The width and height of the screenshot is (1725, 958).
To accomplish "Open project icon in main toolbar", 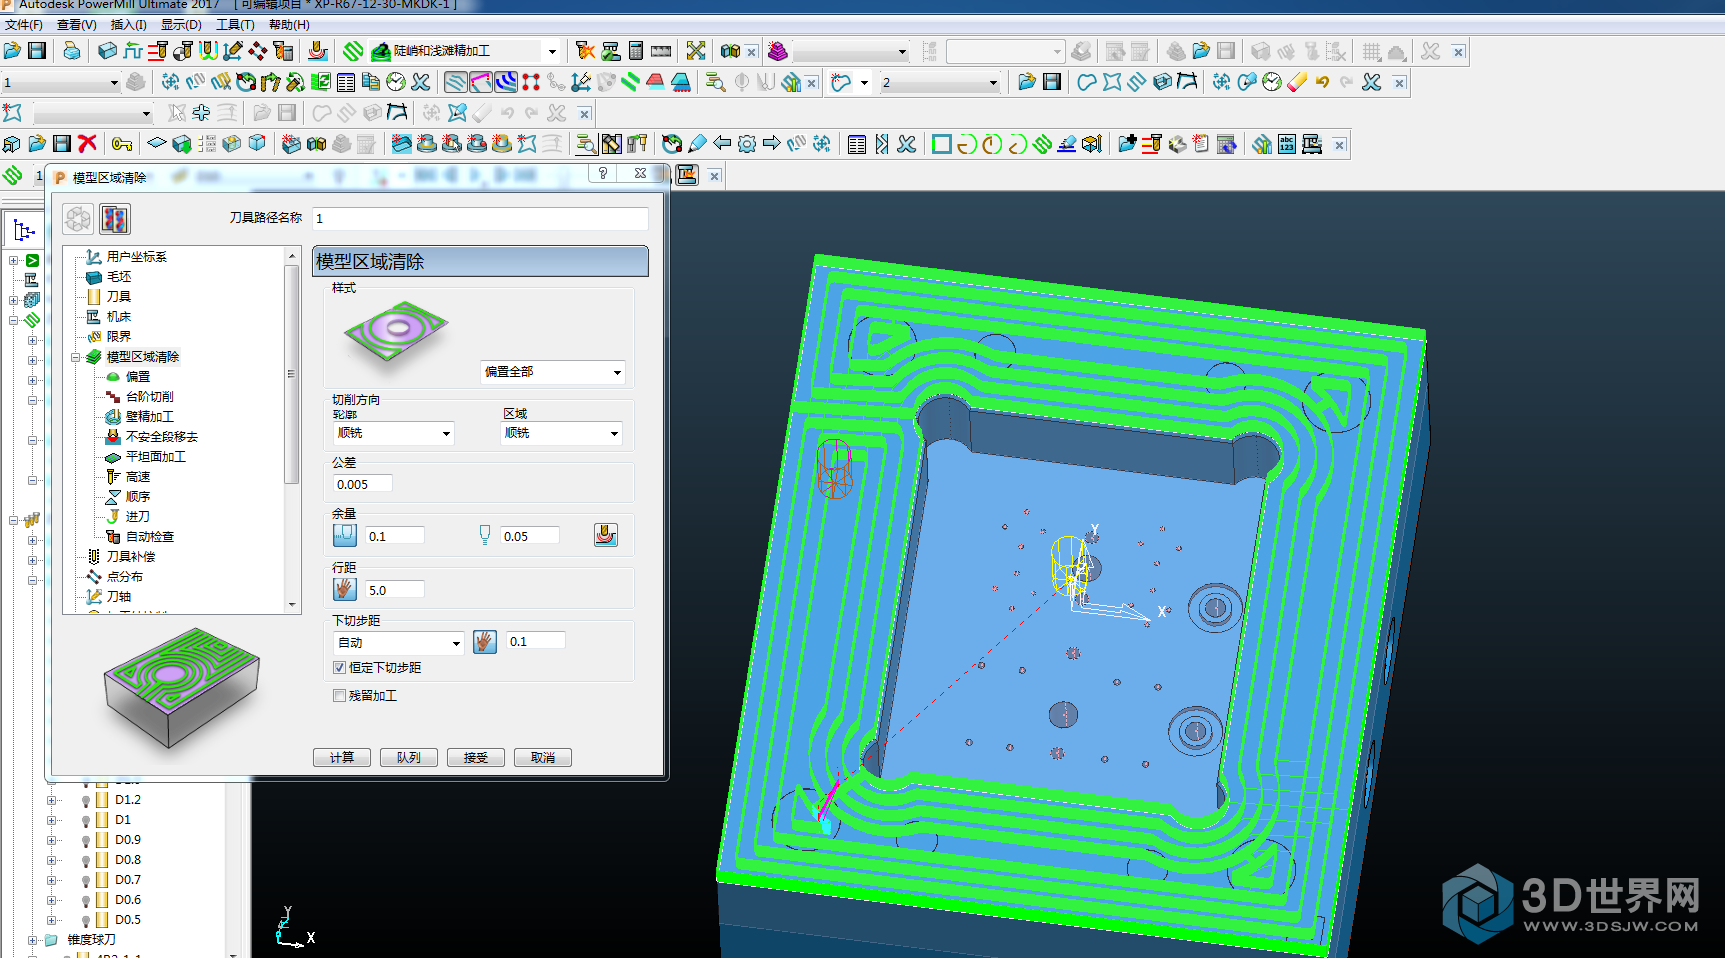I will click(12, 51).
